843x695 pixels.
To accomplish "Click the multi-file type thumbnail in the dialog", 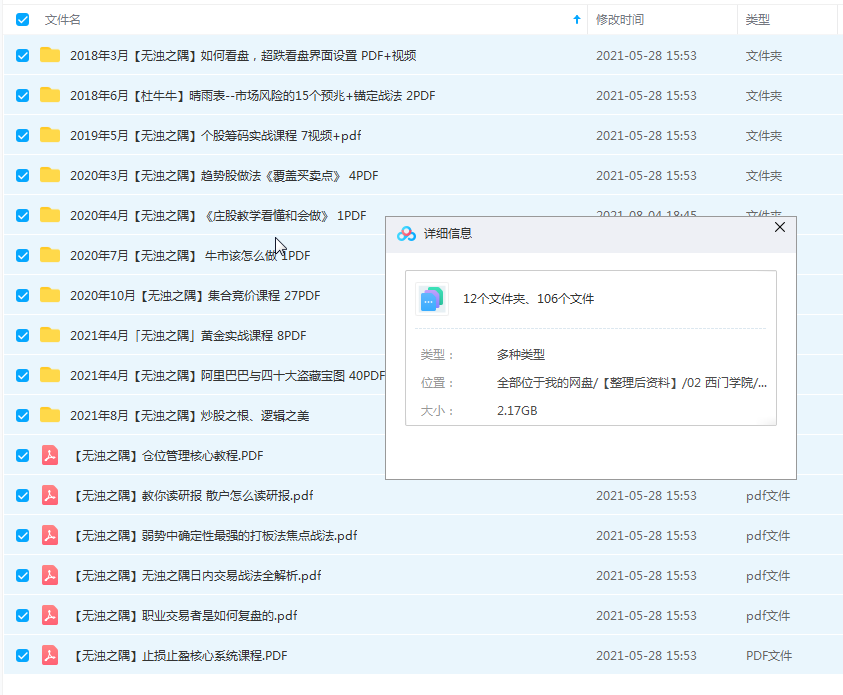I will pyautogui.click(x=432, y=300).
